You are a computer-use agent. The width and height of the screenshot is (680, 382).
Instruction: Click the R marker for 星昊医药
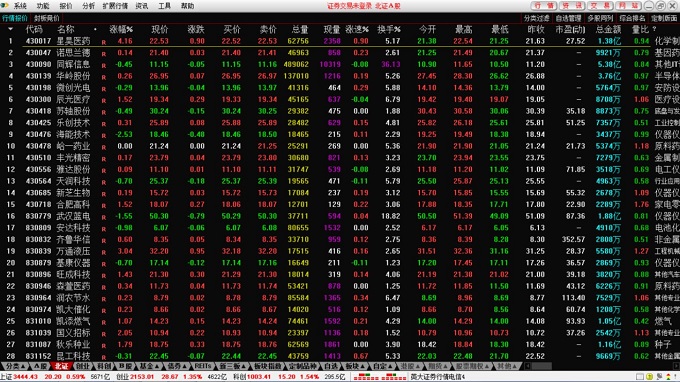(104, 42)
